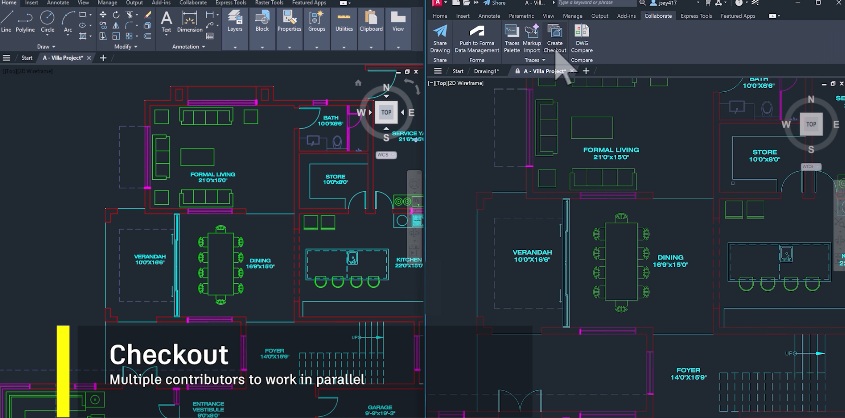
Task: Open the file tab hamburger menu, right window
Action: [x=438, y=71]
